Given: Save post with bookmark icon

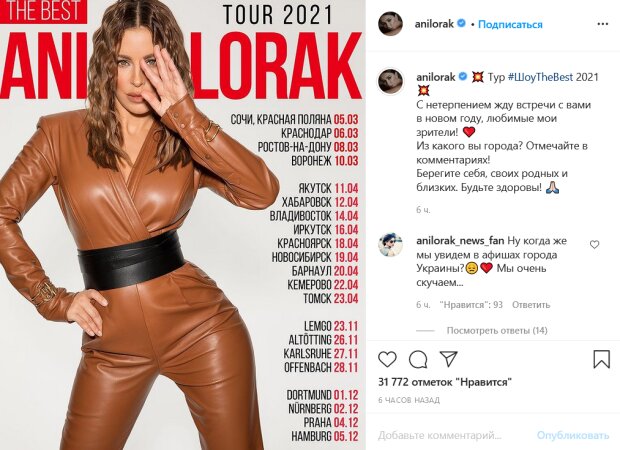Looking at the screenshot, I should tap(601, 359).
